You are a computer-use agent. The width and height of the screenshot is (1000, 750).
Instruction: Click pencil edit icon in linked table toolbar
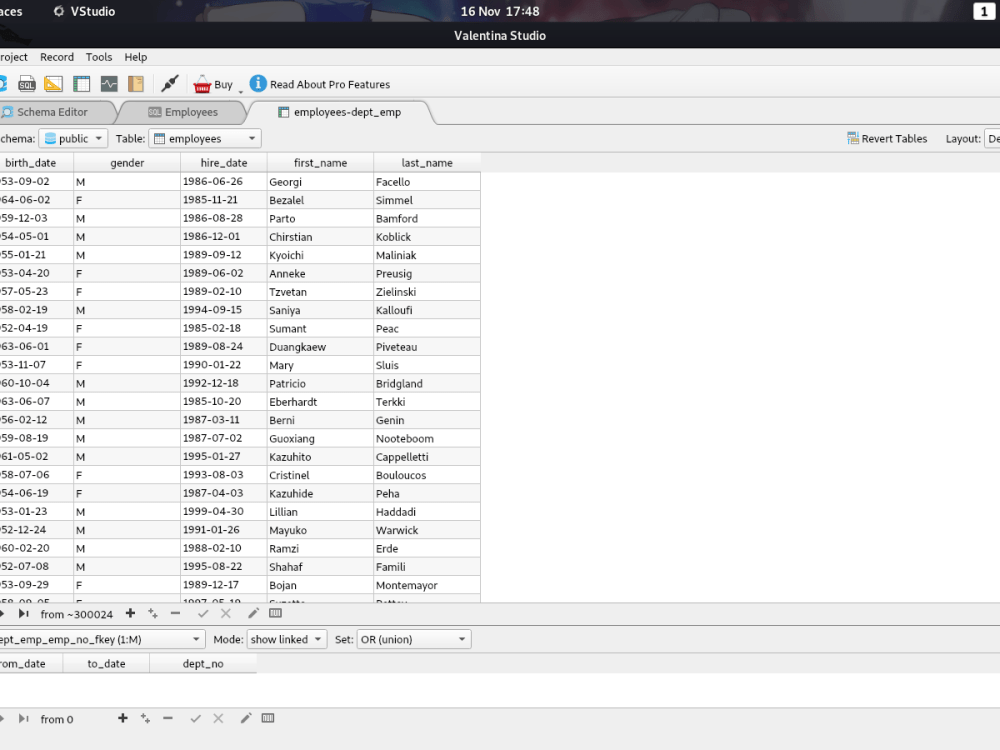point(246,718)
